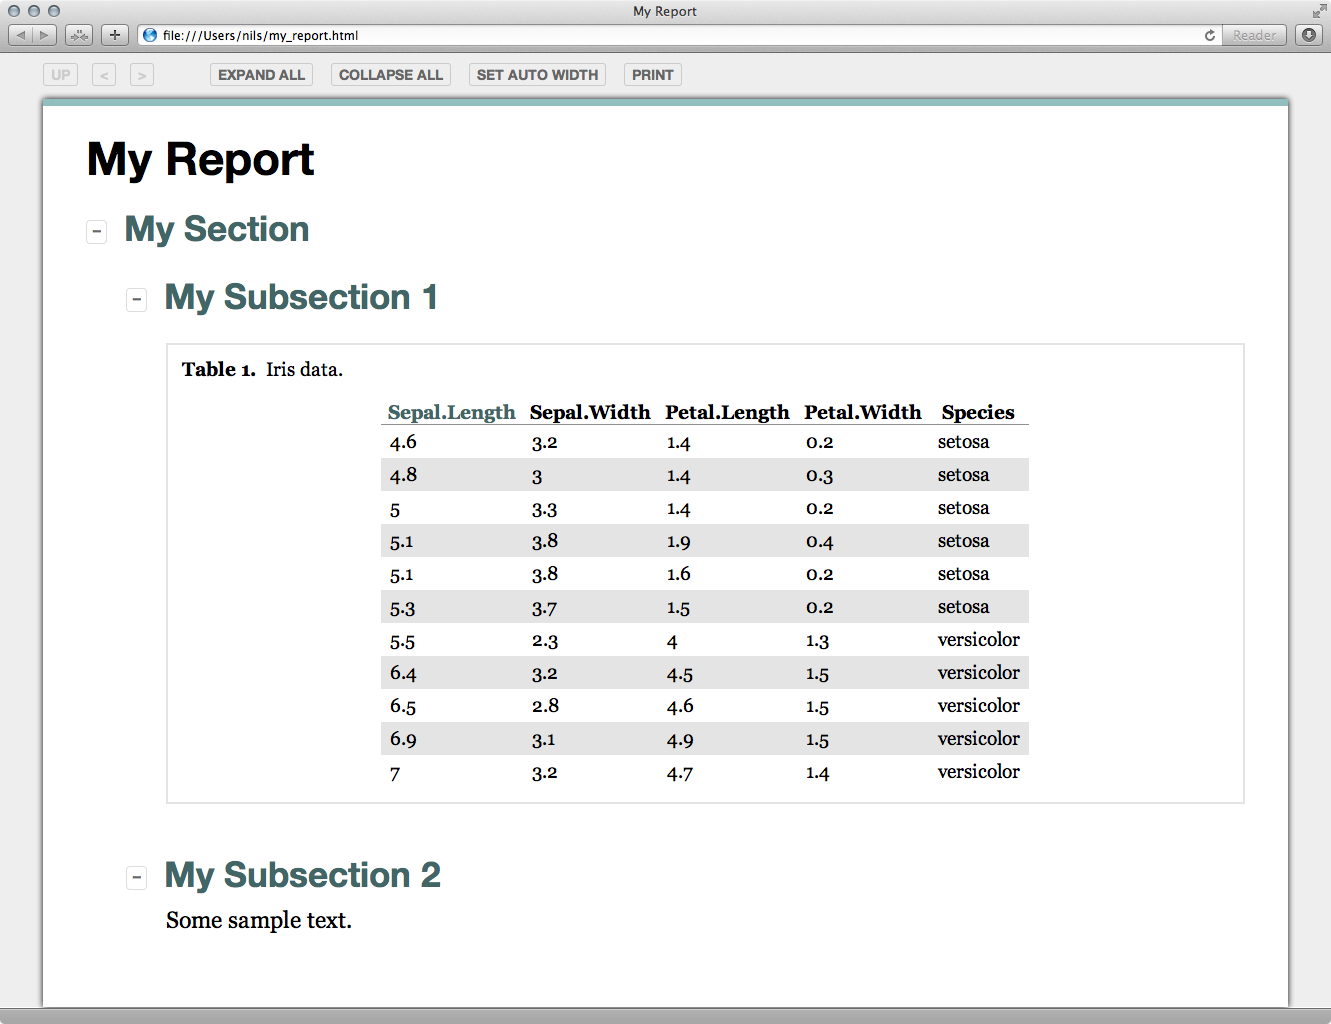Screen dimensions: 1331x1024
Task: Click the browser back arrow
Action: pyautogui.click(x=21, y=35)
